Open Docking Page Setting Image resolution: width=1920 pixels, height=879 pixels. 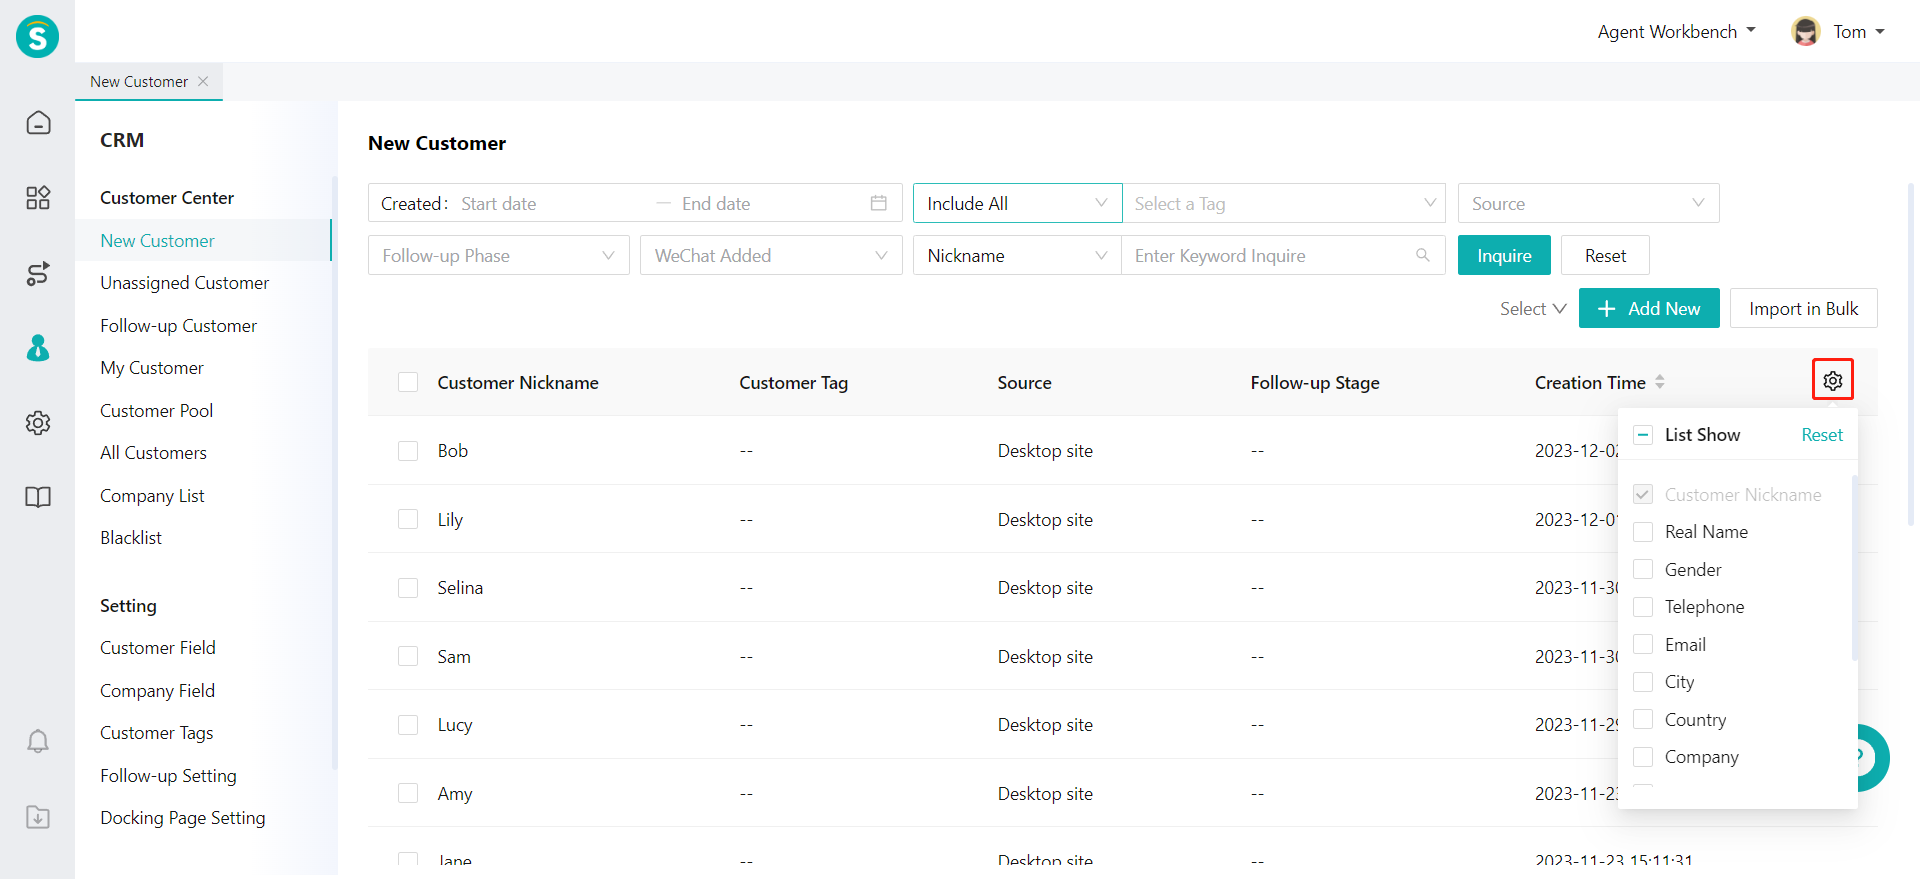(183, 818)
